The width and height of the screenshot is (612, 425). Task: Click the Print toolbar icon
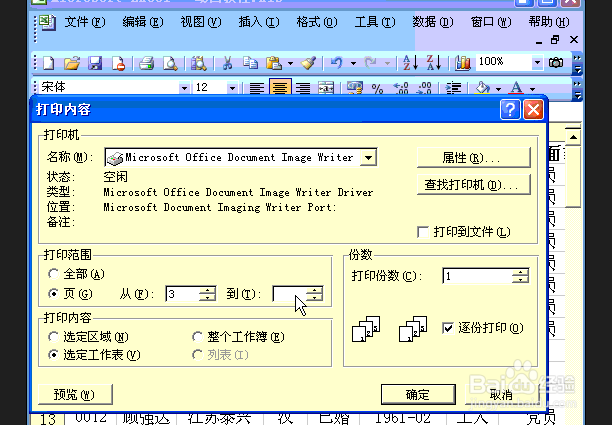(147, 63)
